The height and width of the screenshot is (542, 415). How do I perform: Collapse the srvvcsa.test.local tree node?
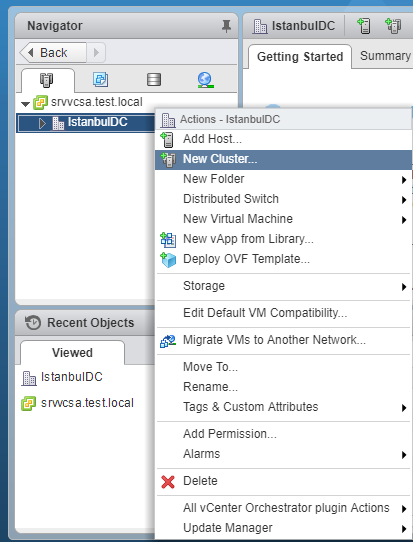click(25, 103)
